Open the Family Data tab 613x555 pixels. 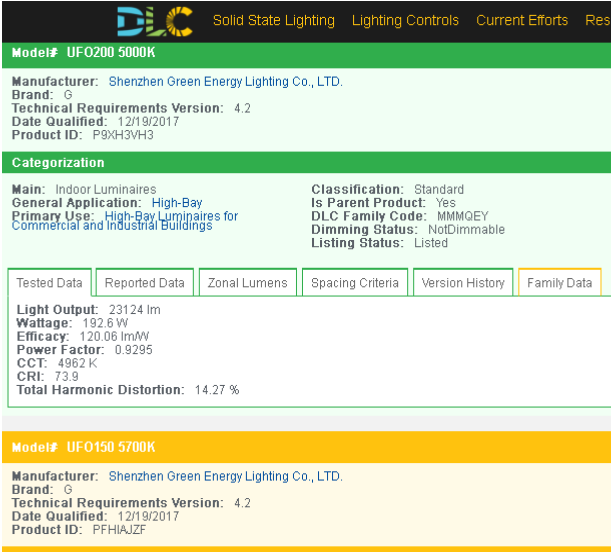559,283
